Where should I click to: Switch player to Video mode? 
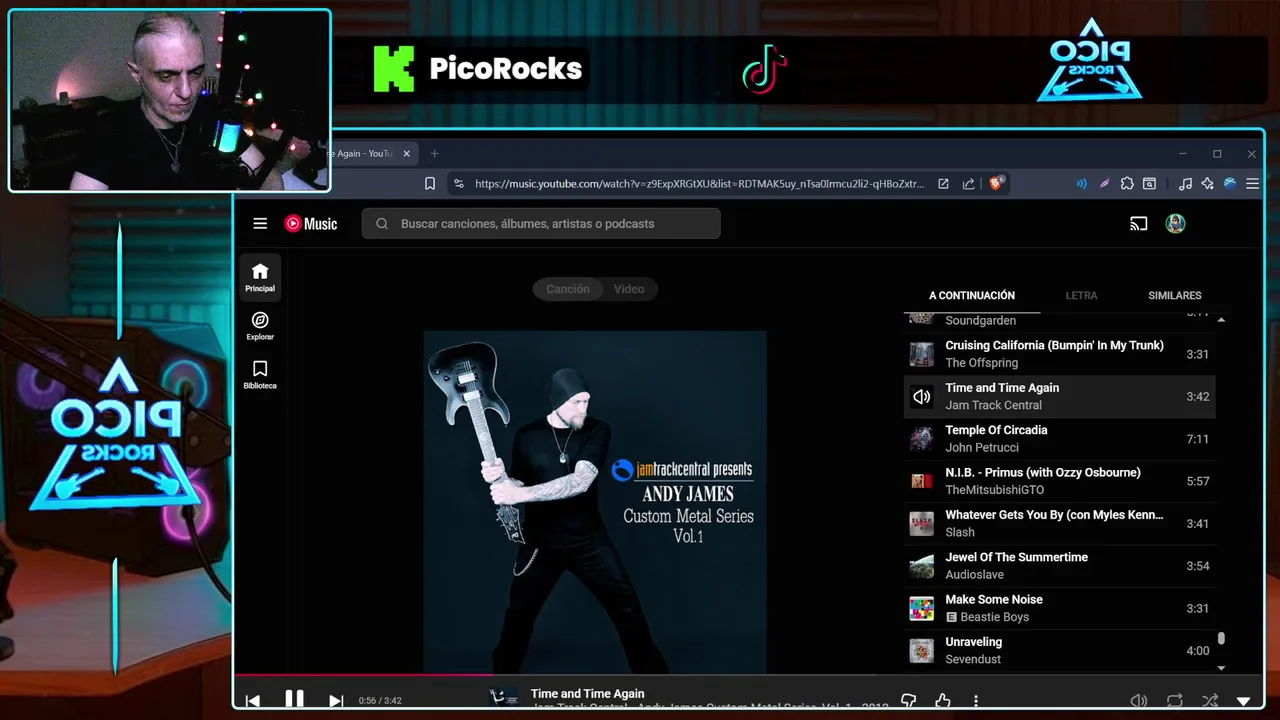pos(629,289)
